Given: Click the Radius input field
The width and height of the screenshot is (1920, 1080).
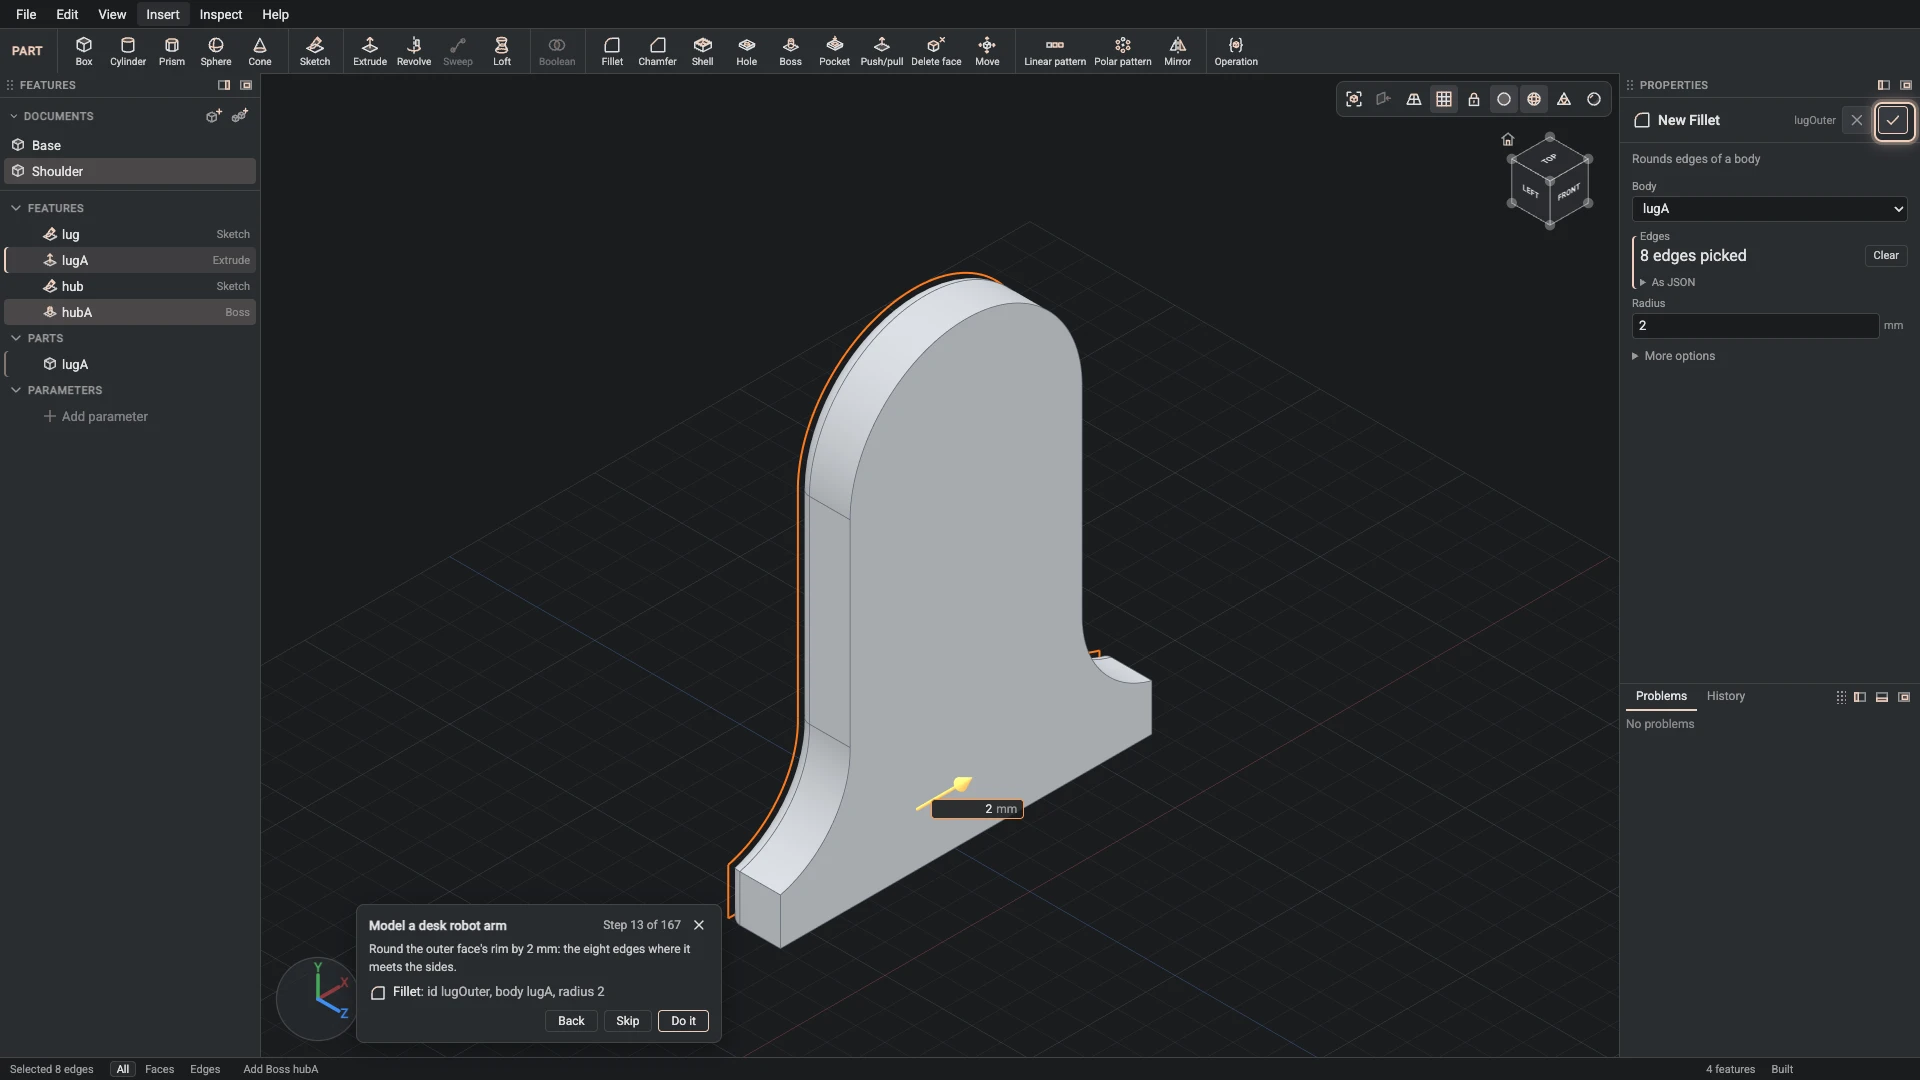Looking at the screenshot, I should coord(1755,326).
